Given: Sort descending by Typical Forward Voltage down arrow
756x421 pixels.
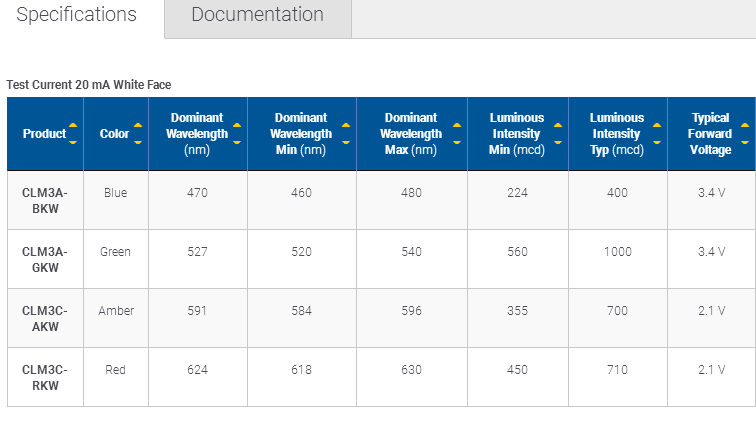Looking at the screenshot, I should click(745, 142).
